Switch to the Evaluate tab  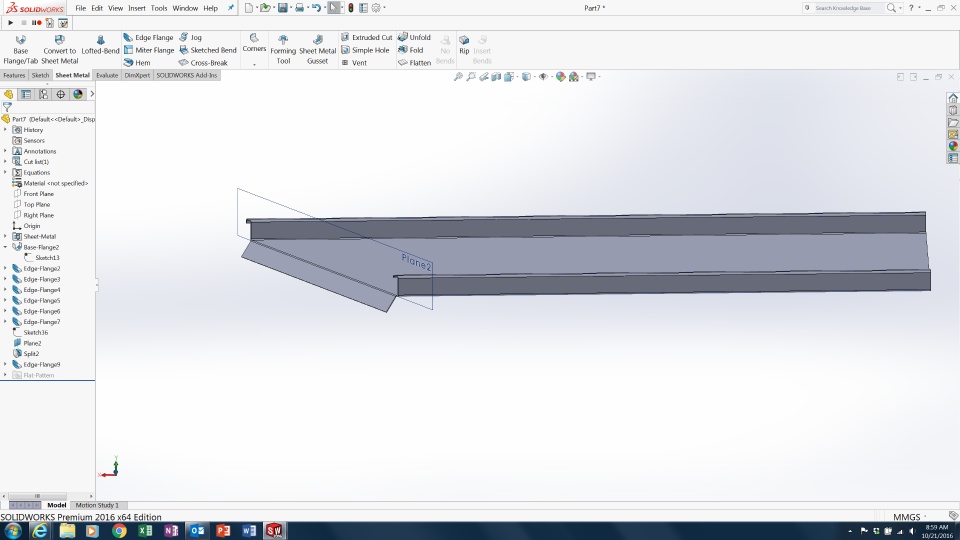tap(107, 75)
